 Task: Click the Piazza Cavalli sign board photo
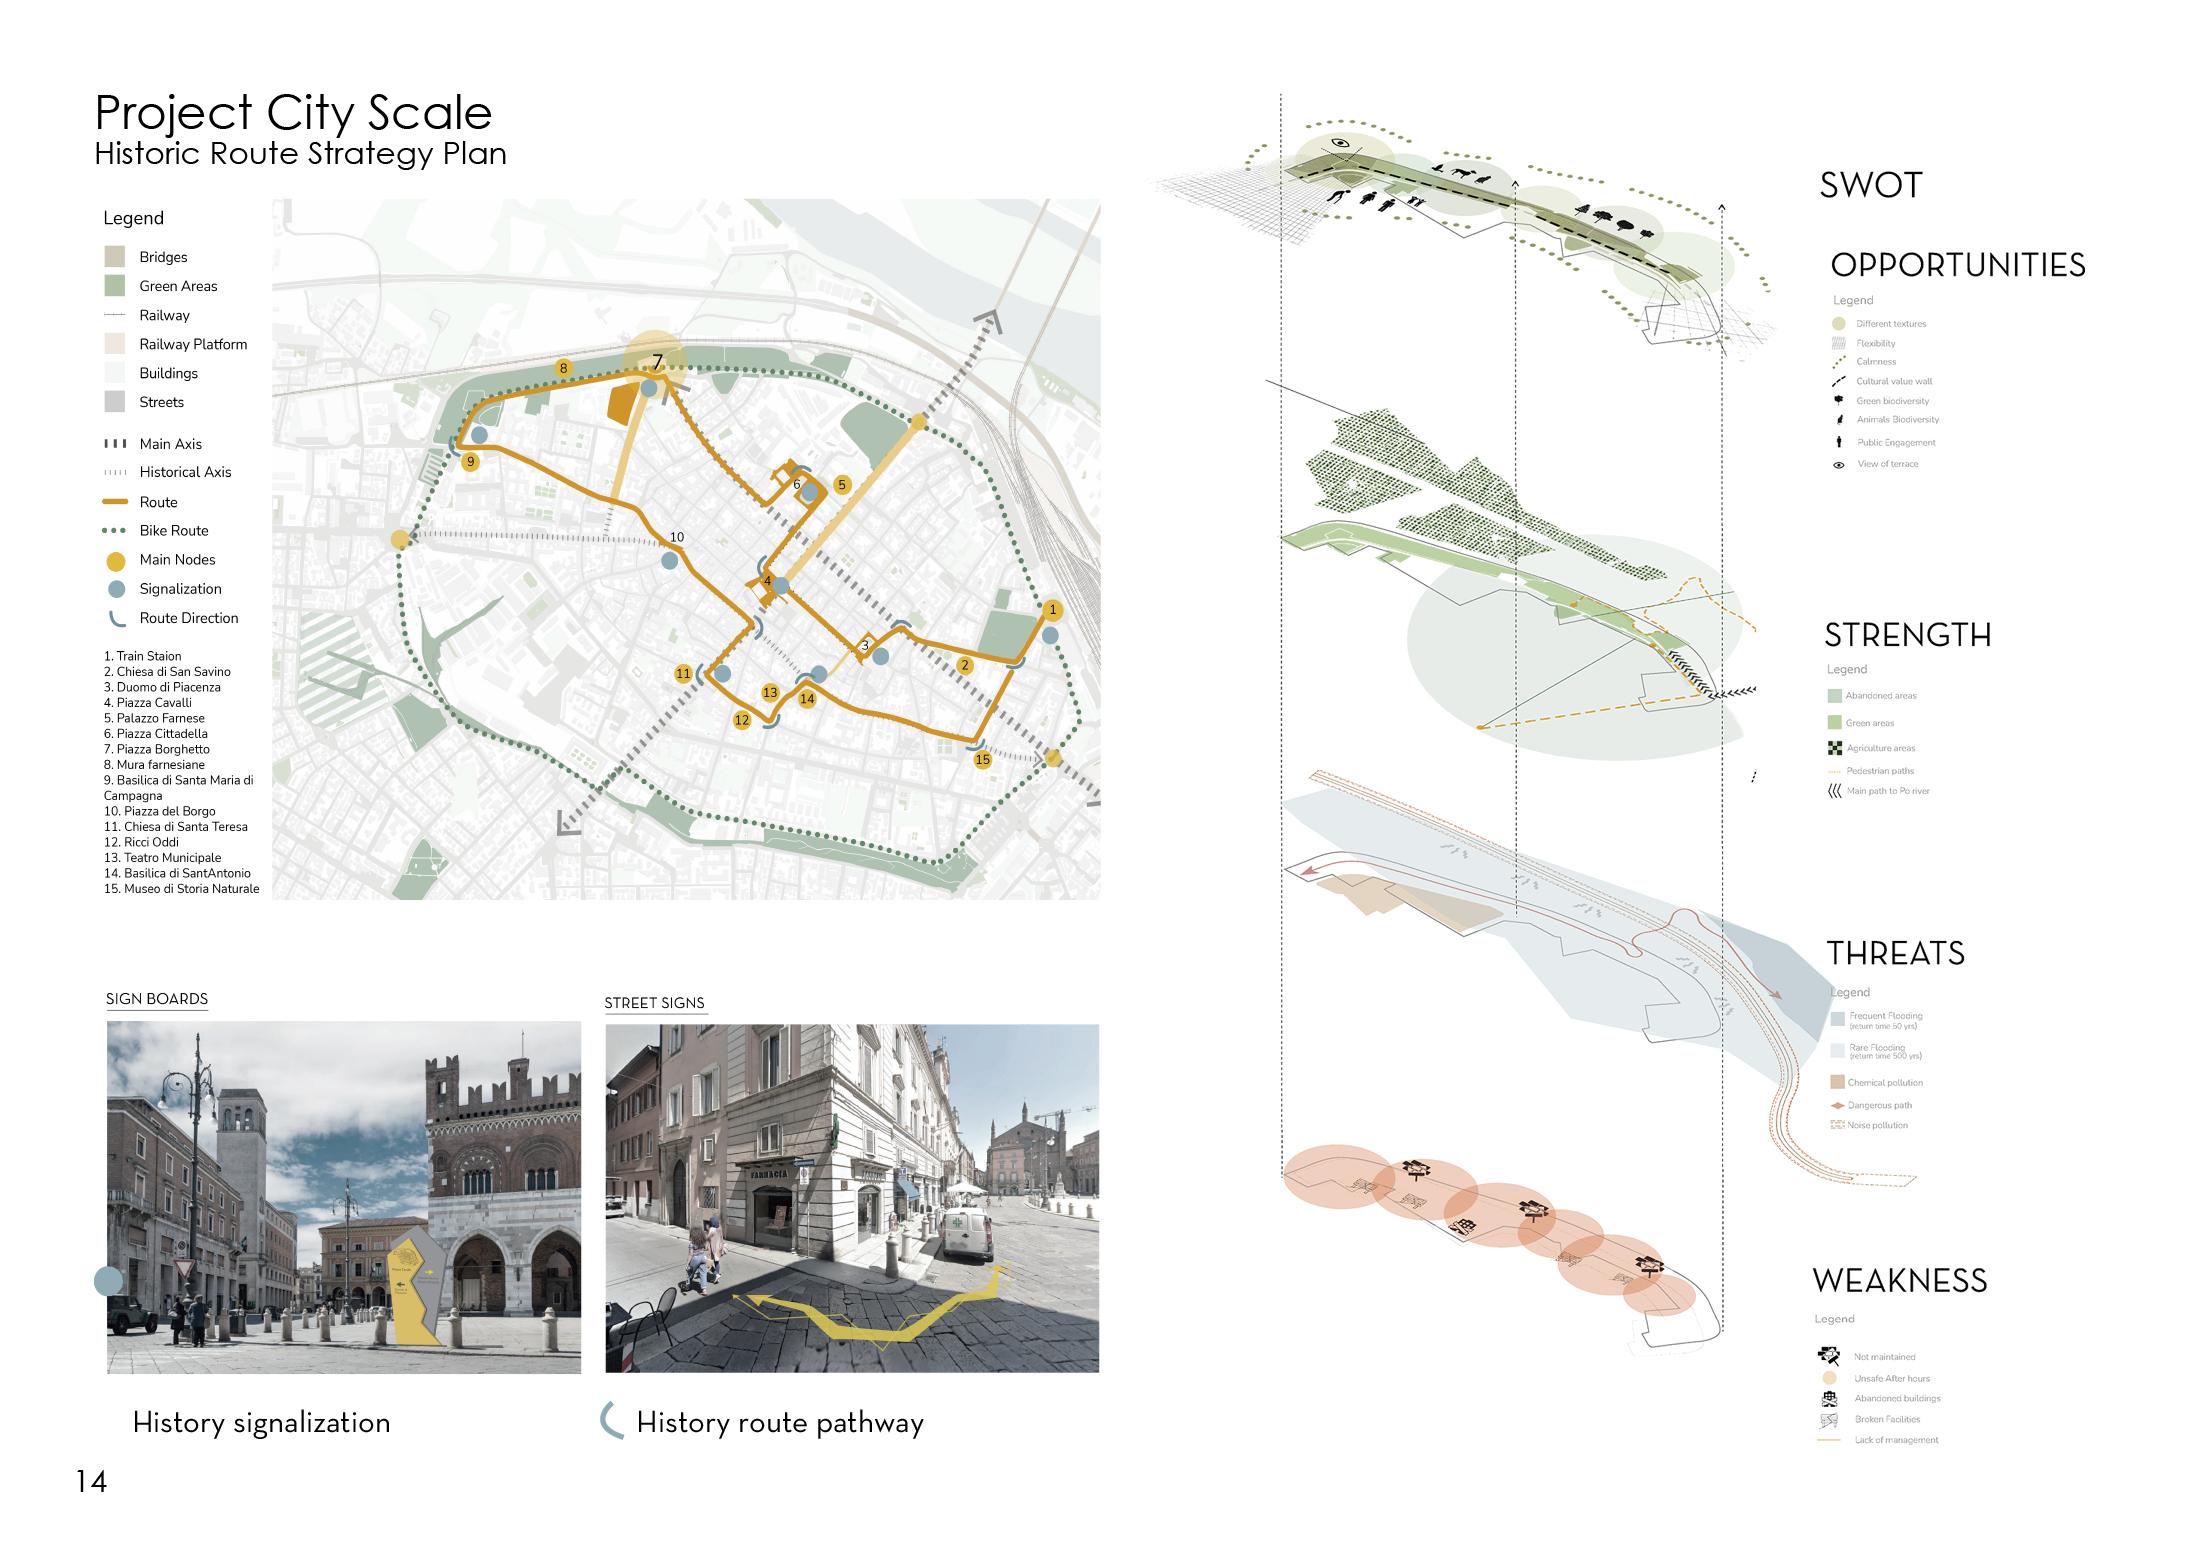(x=343, y=1197)
